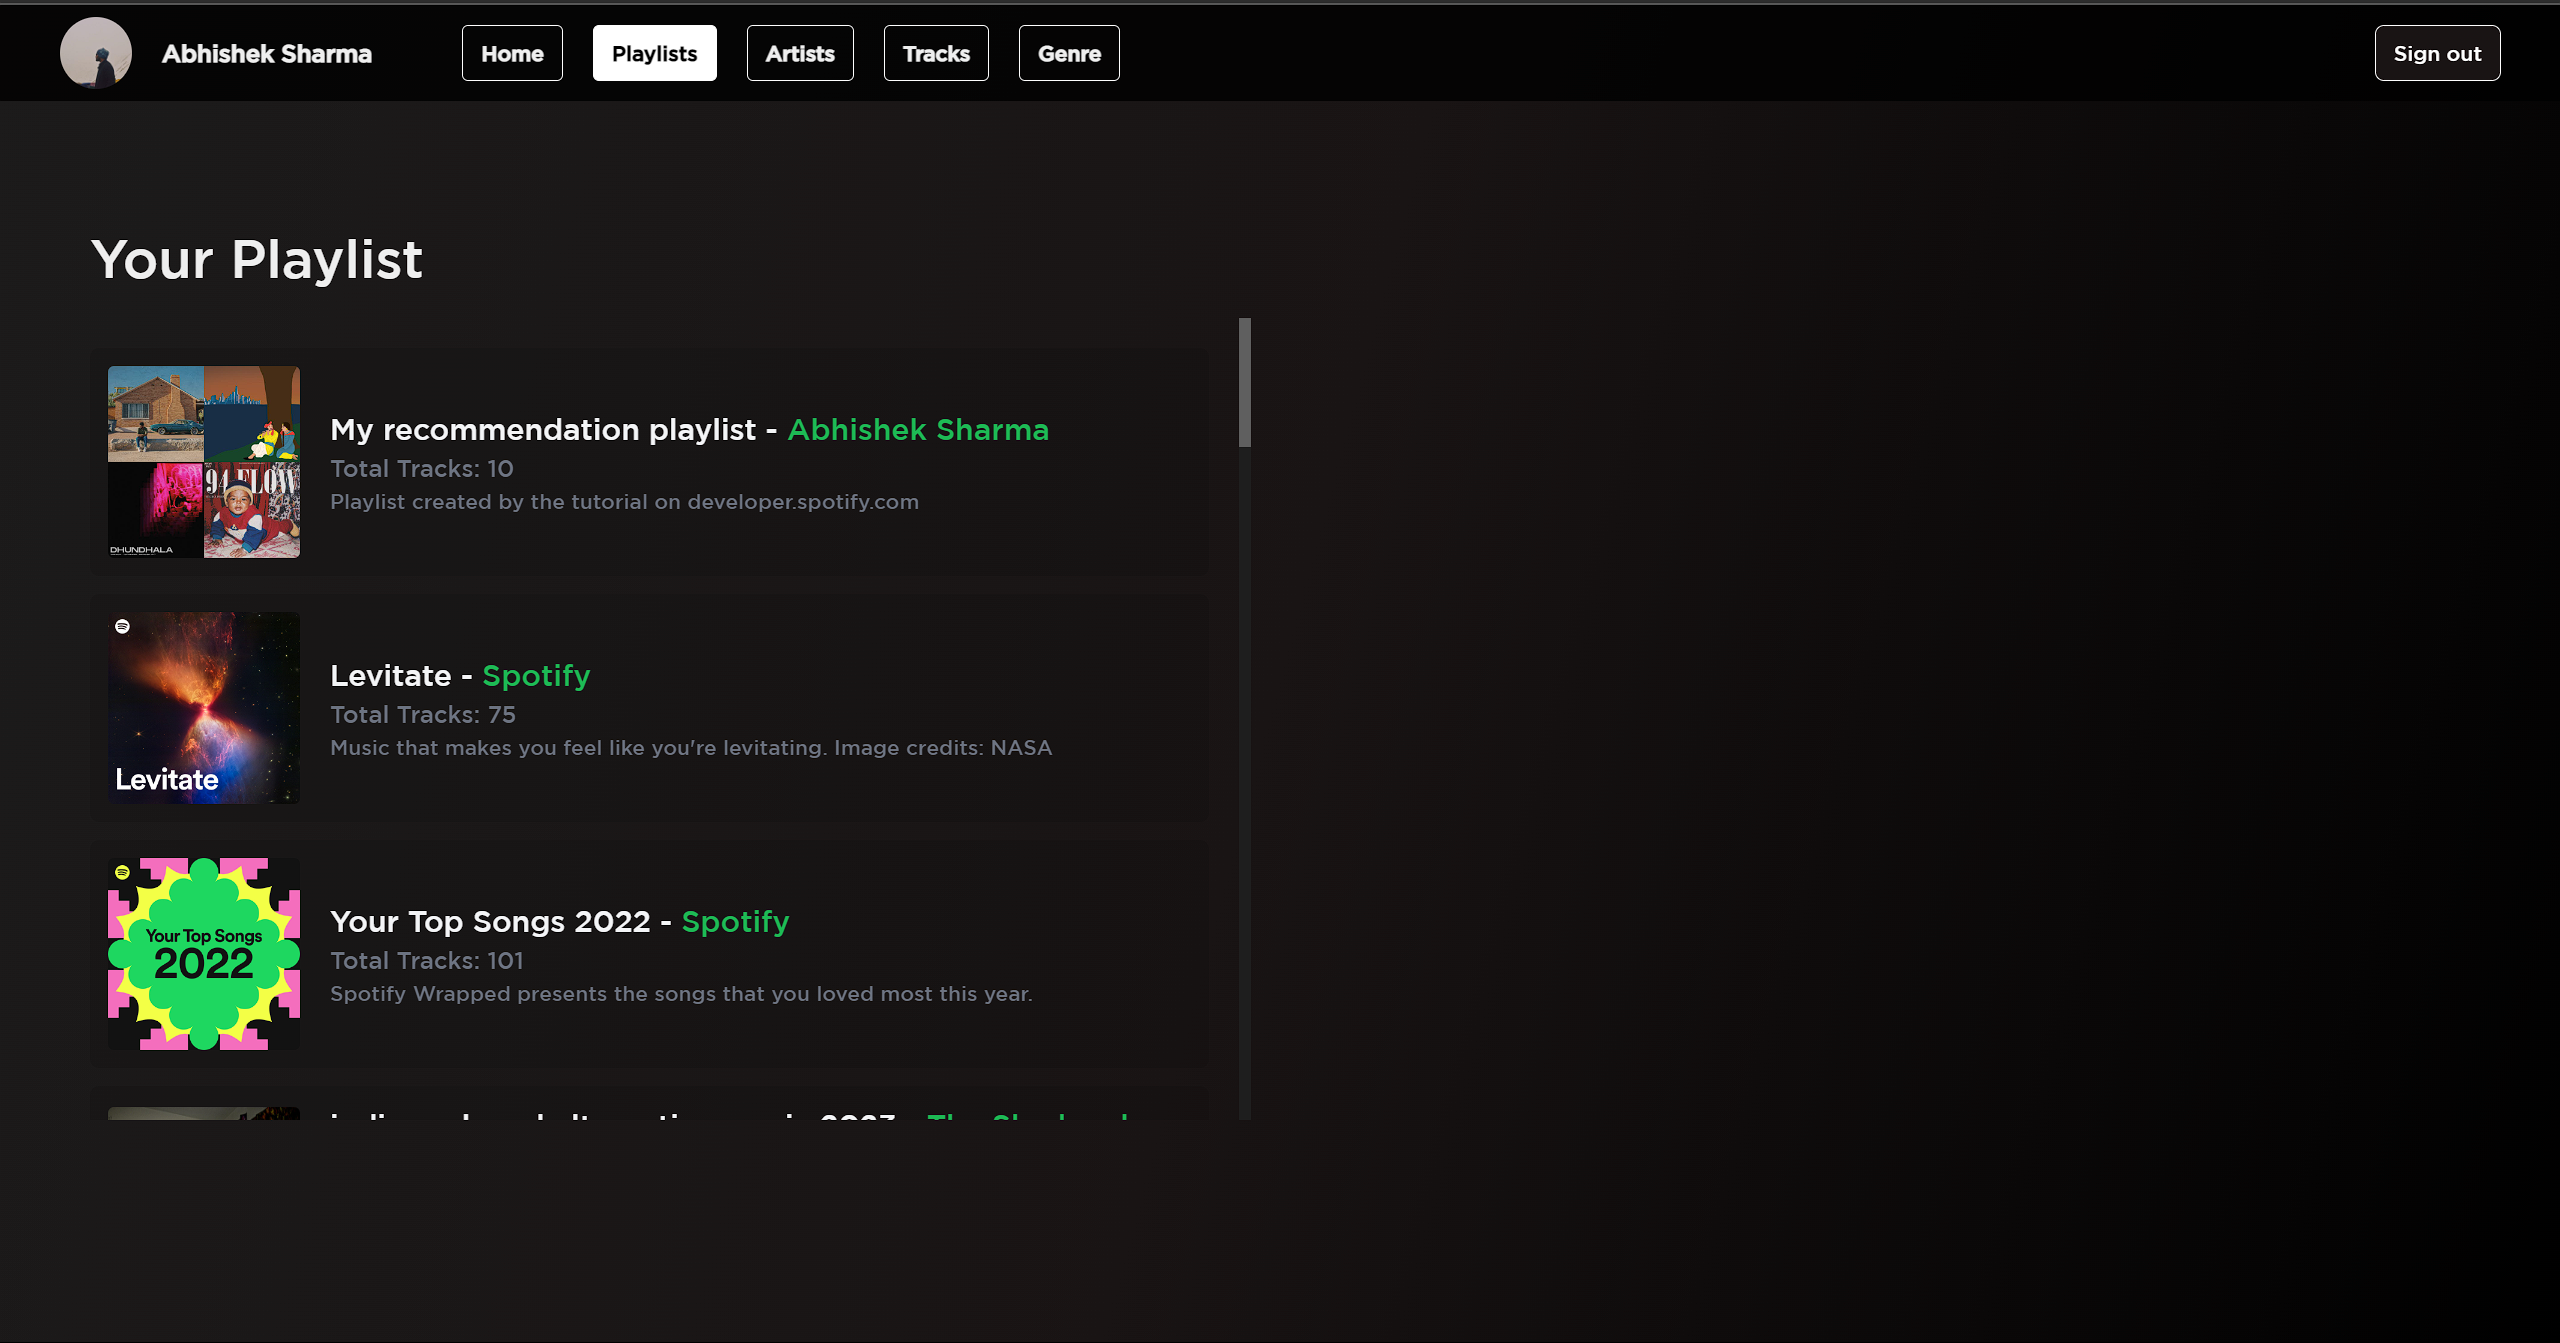Click the green Abhishek Sharma owner link
Screen dimensions: 2560x1343
point(918,430)
